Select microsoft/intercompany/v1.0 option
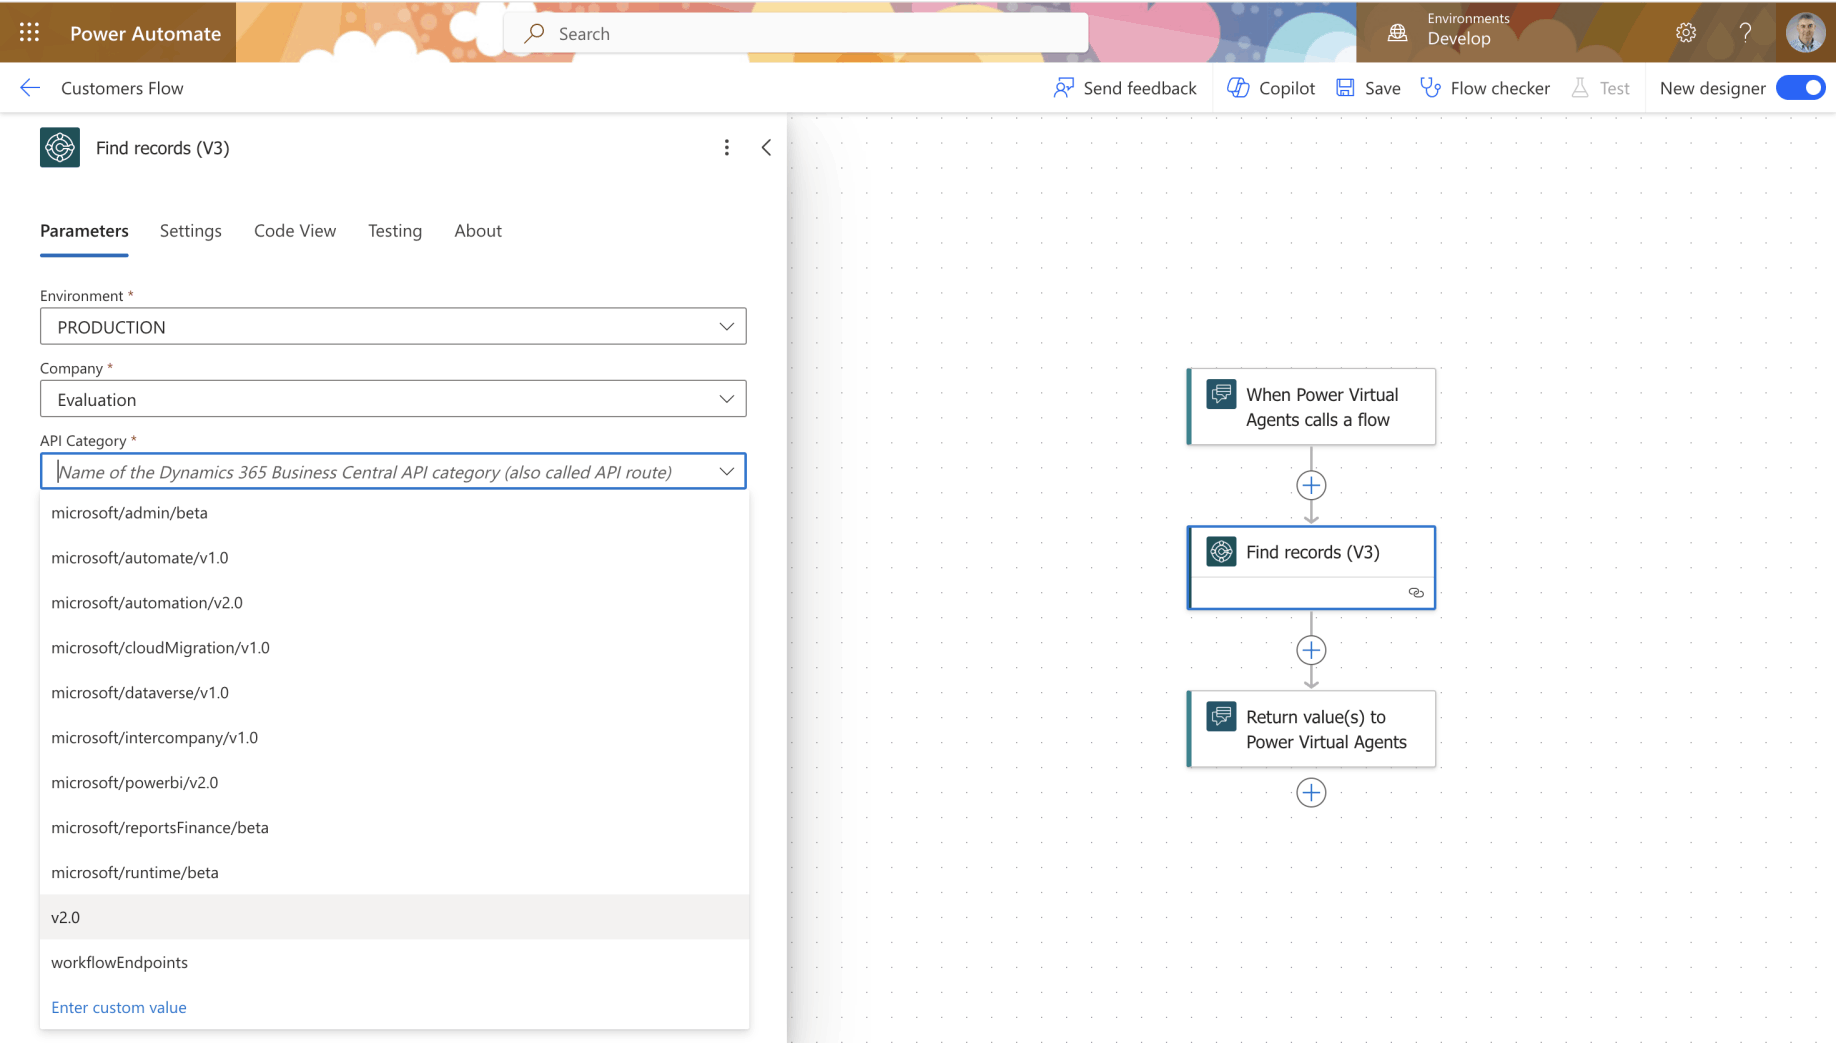Viewport: 1836px width, 1043px height. pos(394,738)
